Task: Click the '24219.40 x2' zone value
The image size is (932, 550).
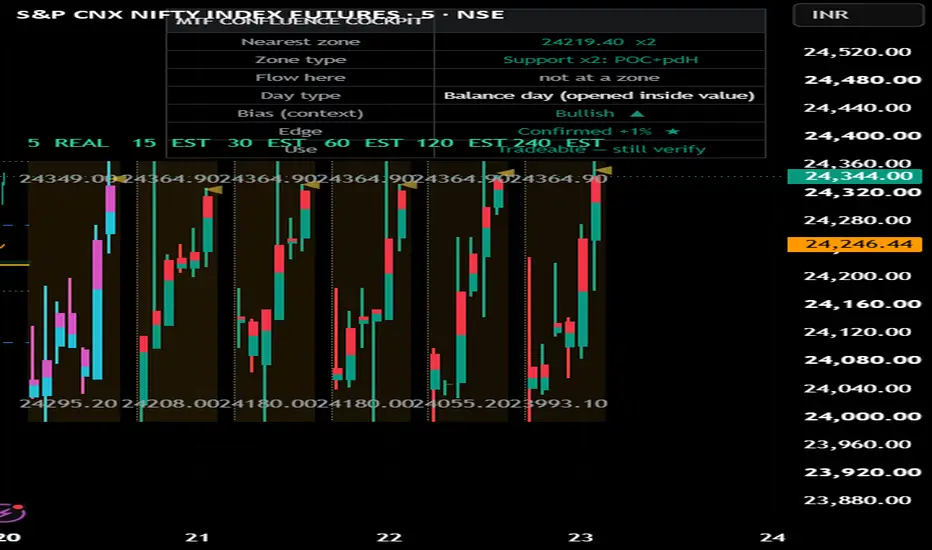Action: [599, 42]
